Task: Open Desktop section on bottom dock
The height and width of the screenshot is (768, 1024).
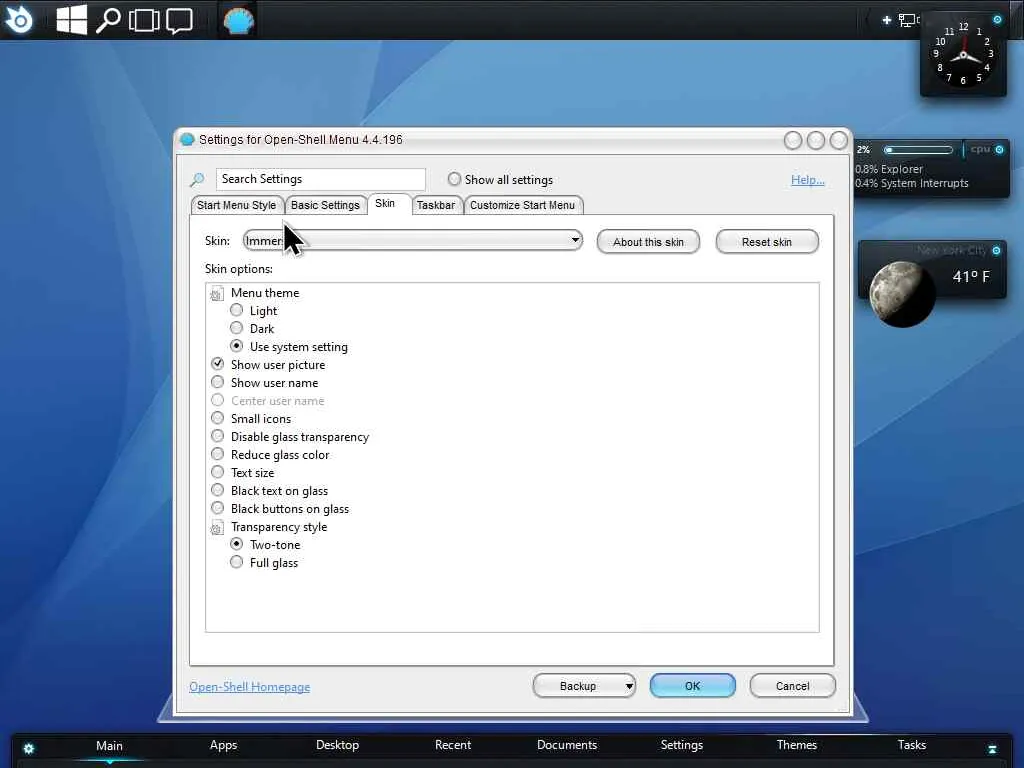Action: [338, 745]
